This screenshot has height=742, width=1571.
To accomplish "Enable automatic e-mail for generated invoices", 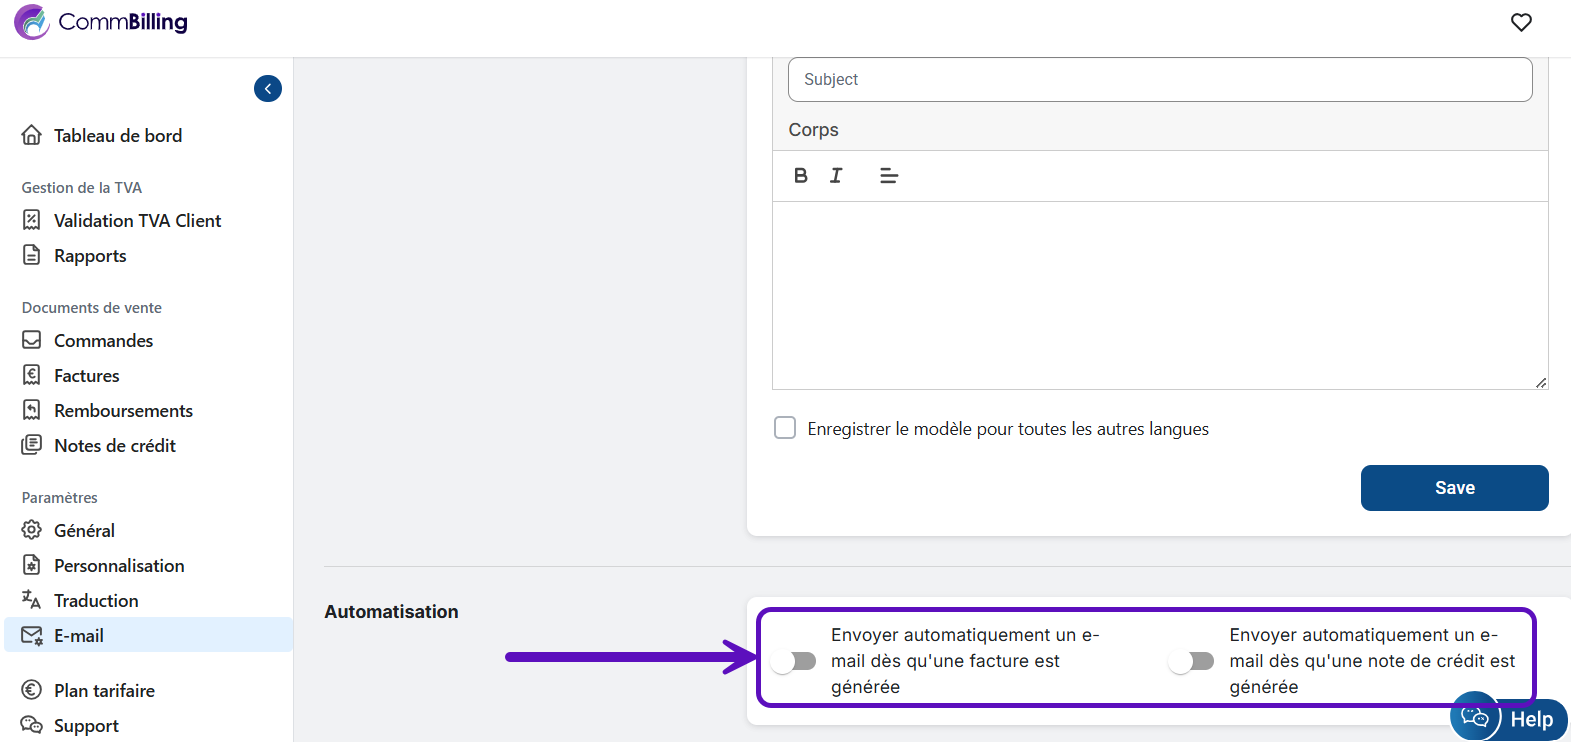I will coord(795,661).
